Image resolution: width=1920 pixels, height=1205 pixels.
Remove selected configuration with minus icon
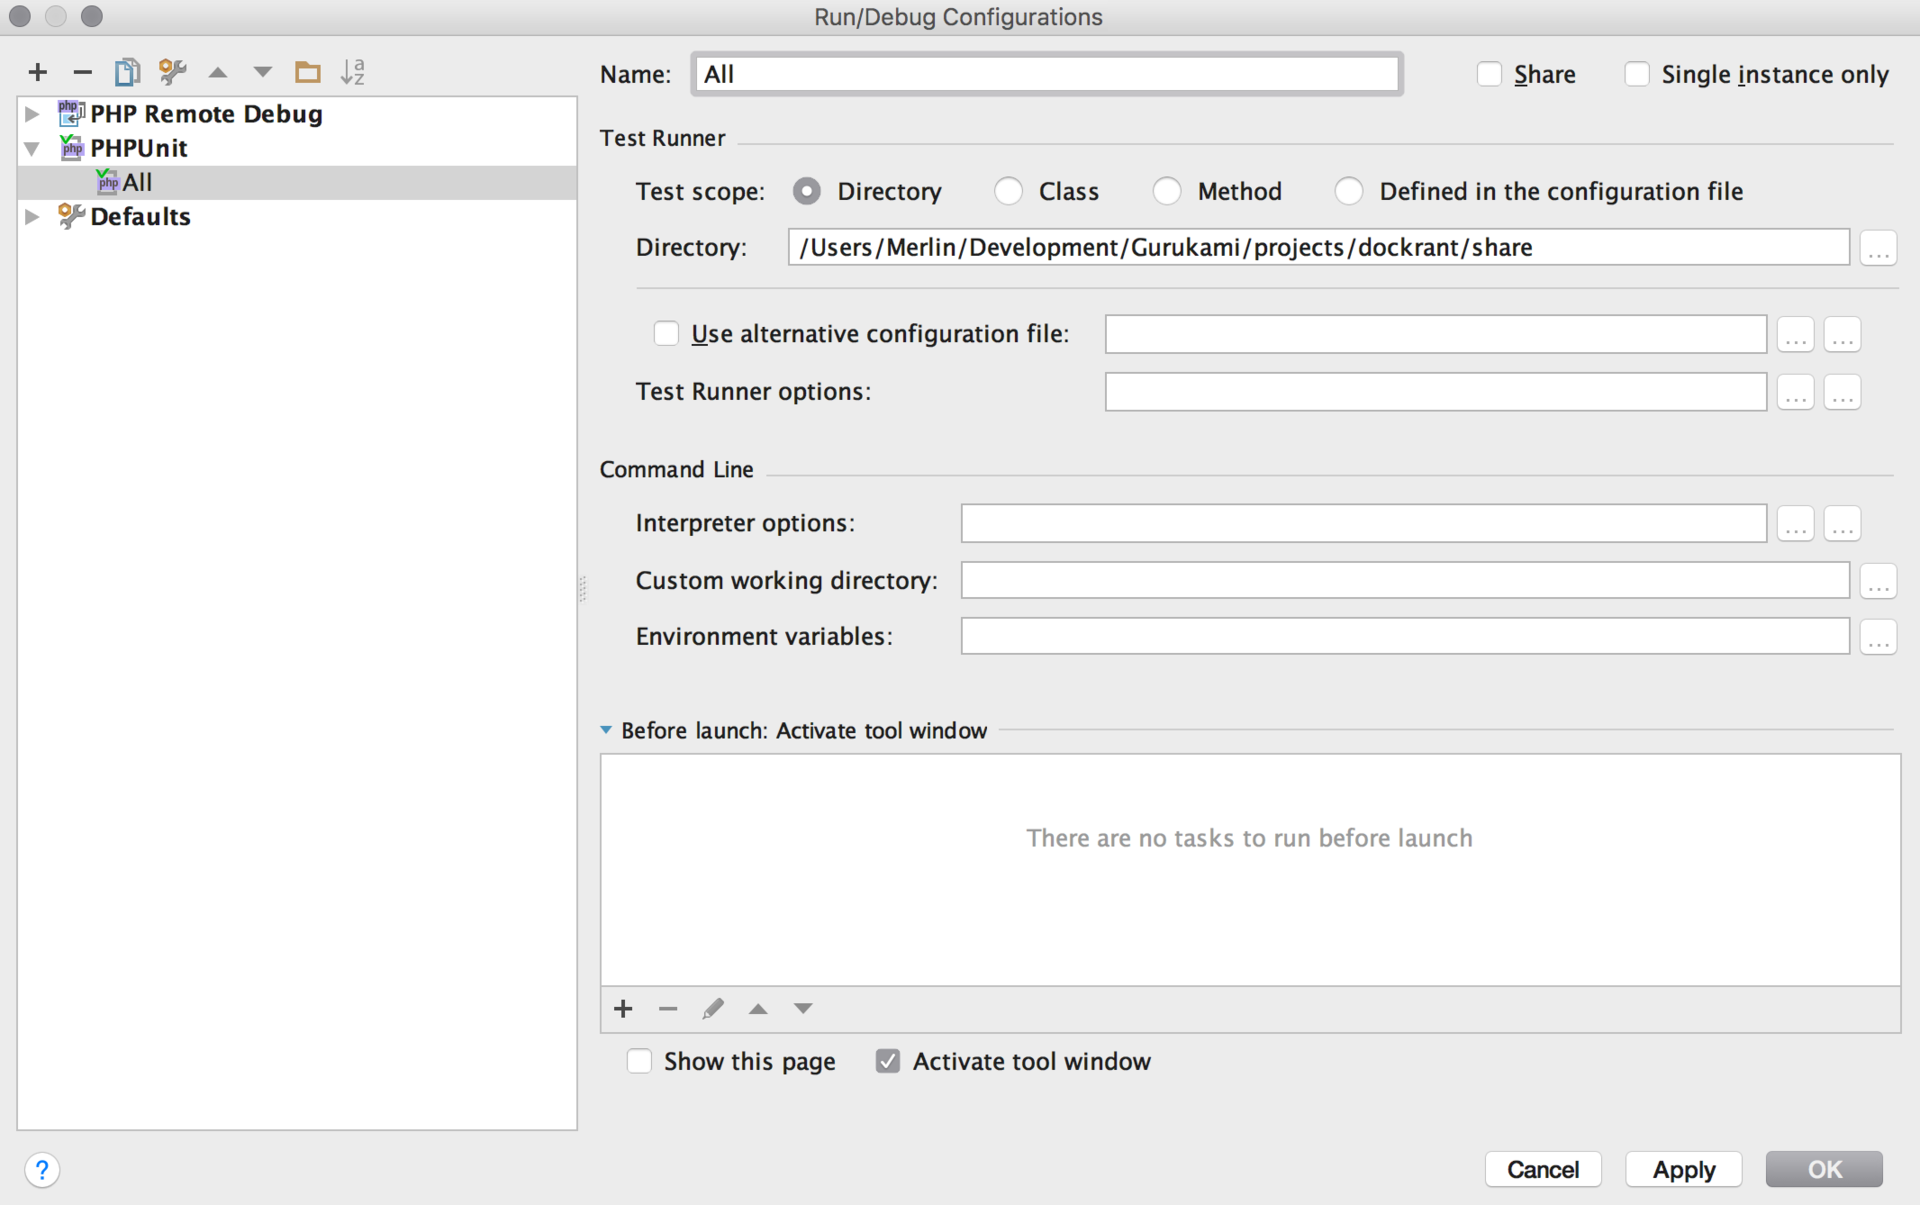click(83, 72)
